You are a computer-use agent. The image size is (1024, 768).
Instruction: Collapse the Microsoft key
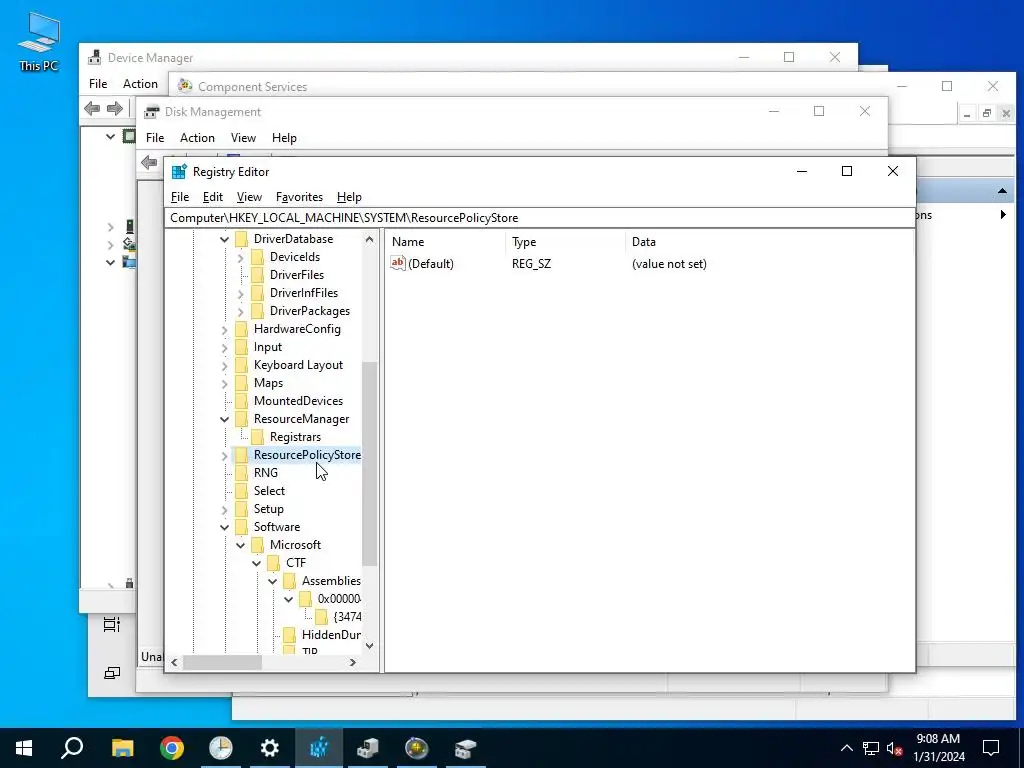(x=240, y=545)
